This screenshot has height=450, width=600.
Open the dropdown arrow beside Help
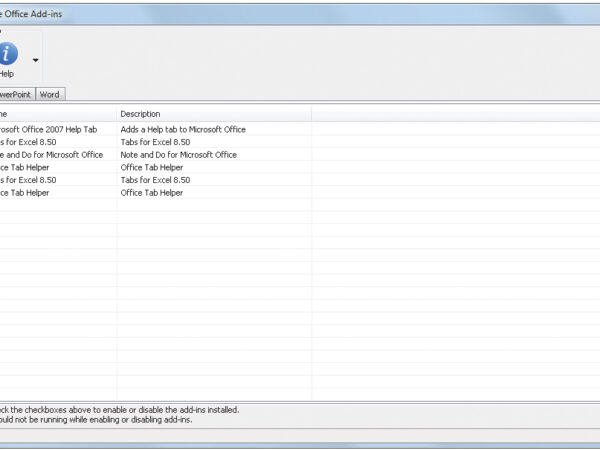[x=36, y=60]
